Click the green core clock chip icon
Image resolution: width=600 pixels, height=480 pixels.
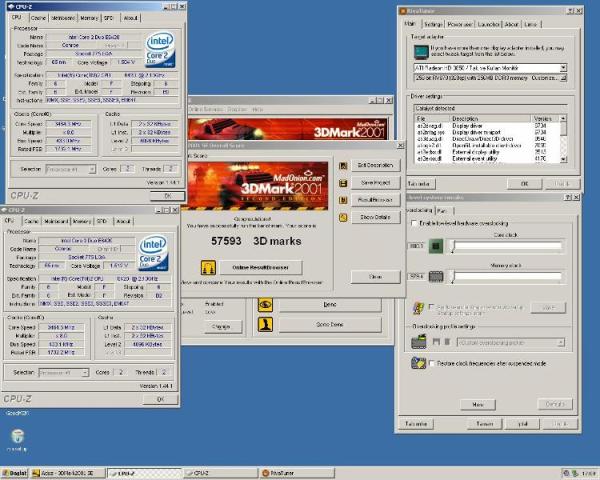(x=435, y=246)
